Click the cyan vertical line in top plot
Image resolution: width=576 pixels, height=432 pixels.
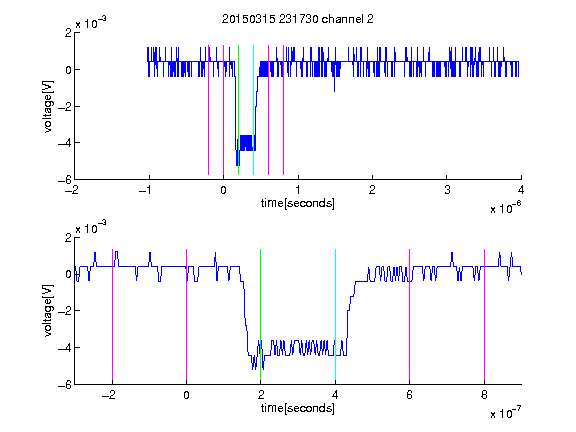[253, 110]
